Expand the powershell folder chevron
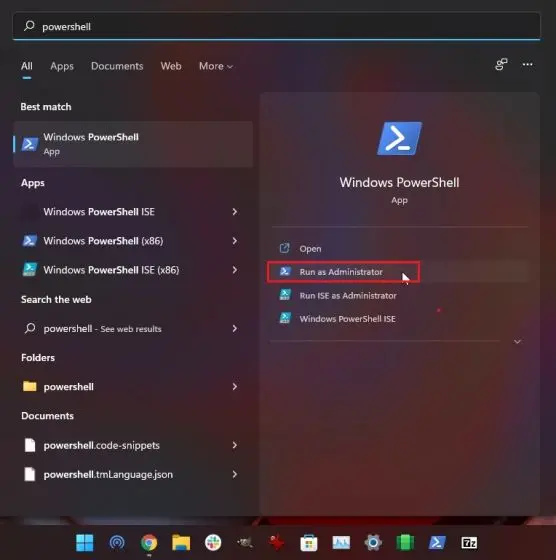The height and width of the screenshot is (560, 556). pyautogui.click(x=235, y=386)
